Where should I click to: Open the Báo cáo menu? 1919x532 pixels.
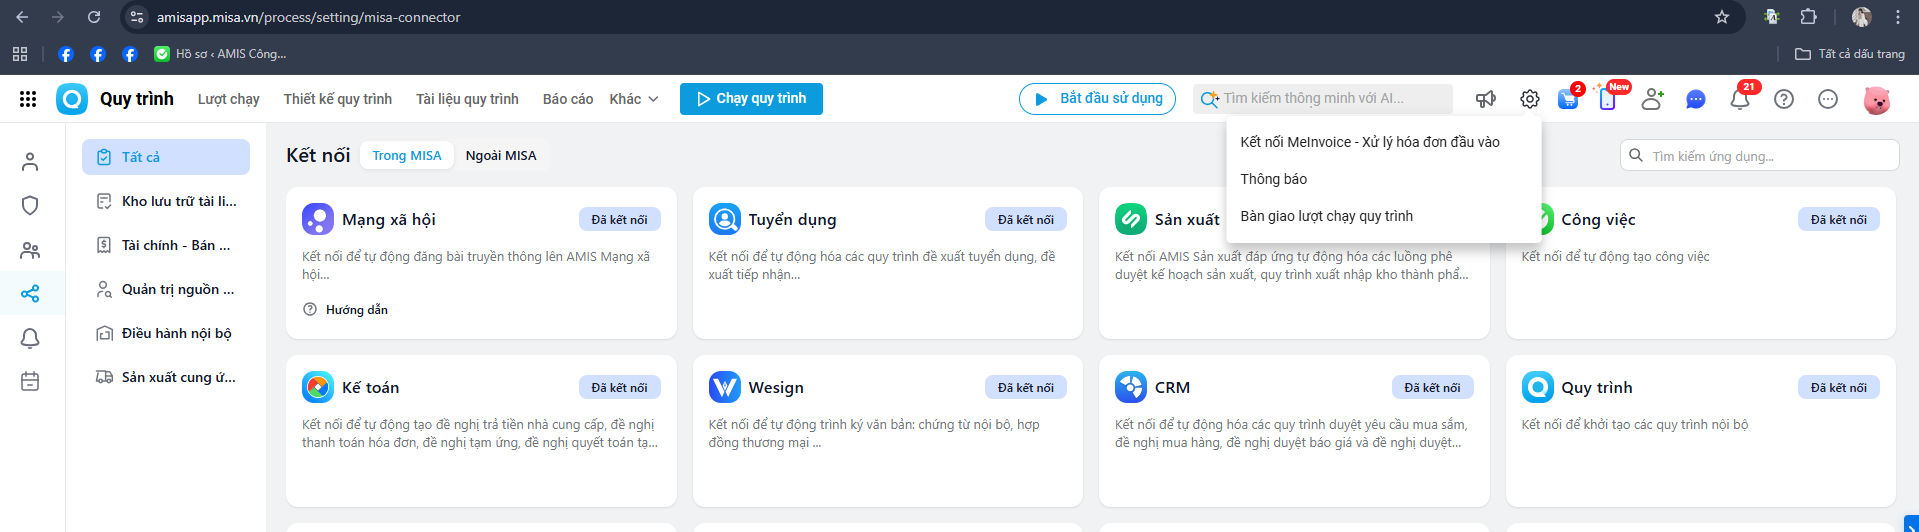click(568, 99)
